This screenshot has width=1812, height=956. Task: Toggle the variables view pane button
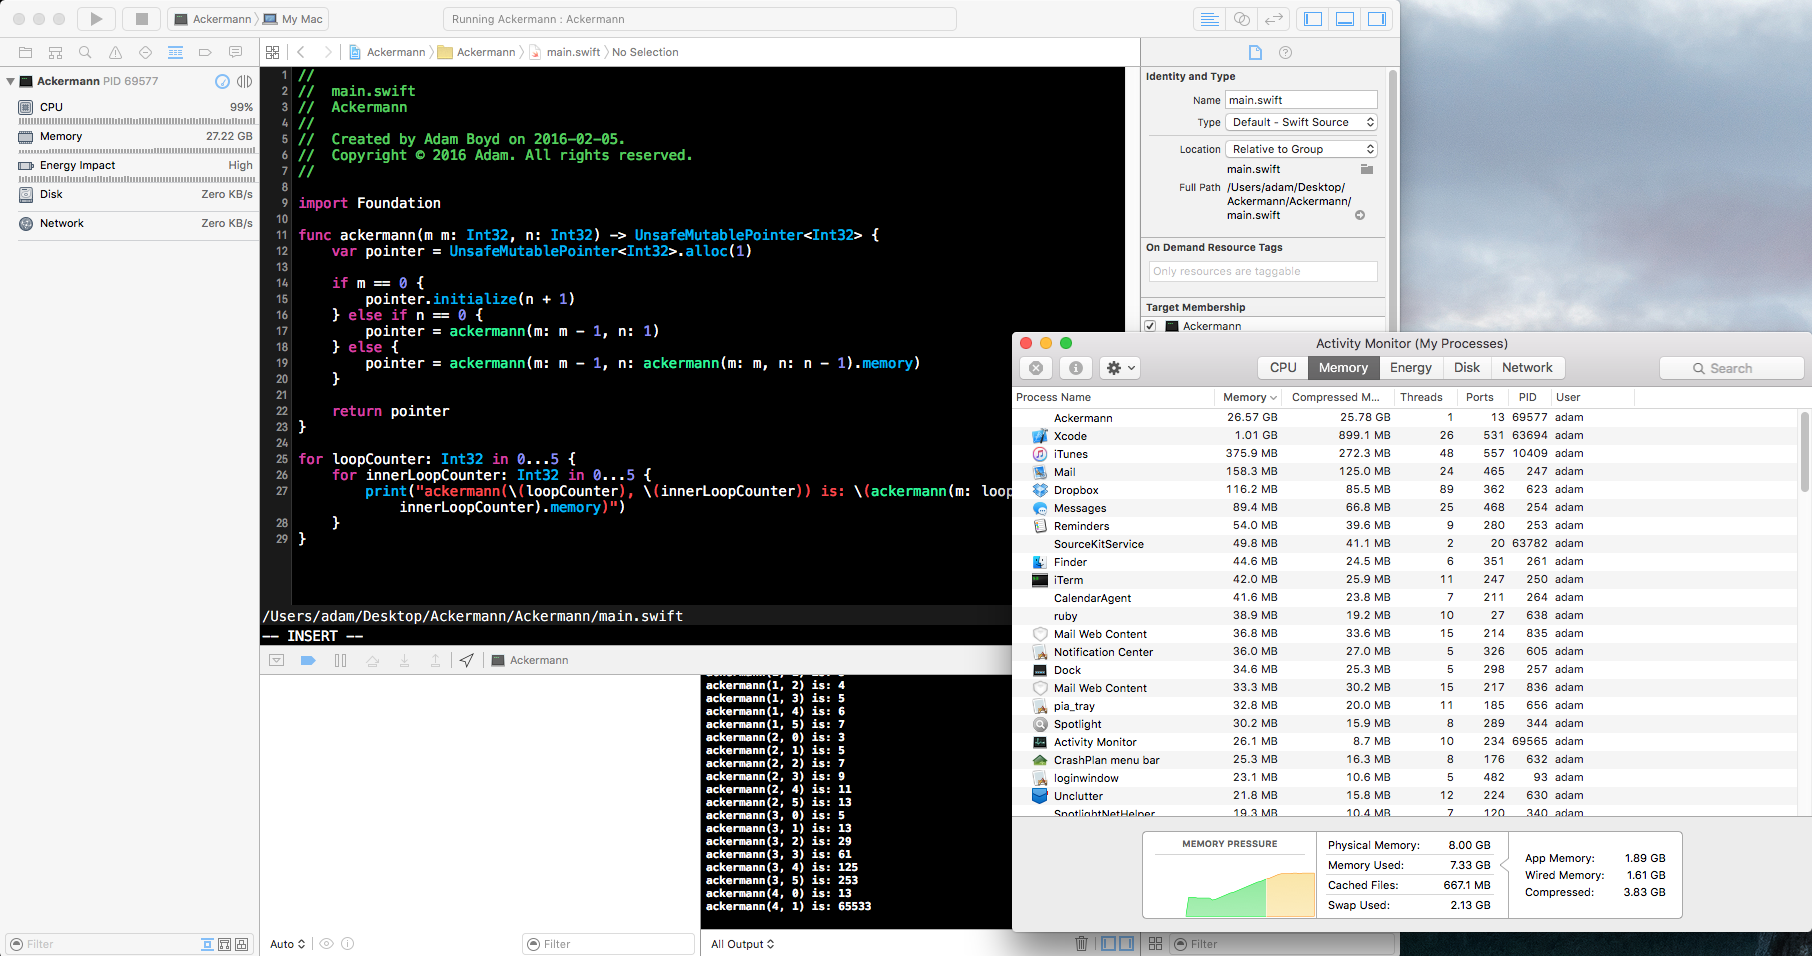[1108, 943]
